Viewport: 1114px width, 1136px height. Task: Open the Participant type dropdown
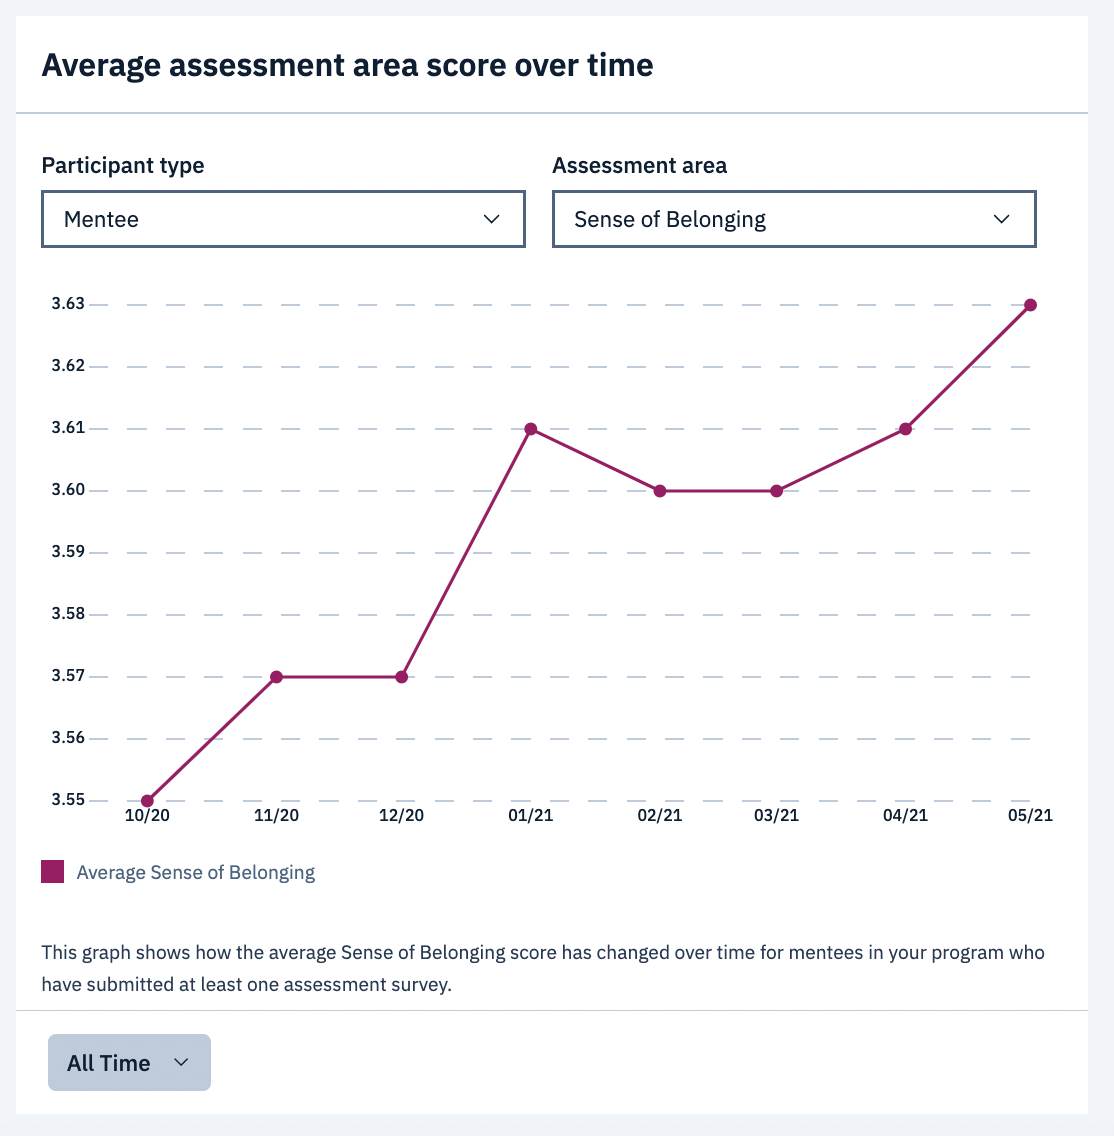click(282, 219)
